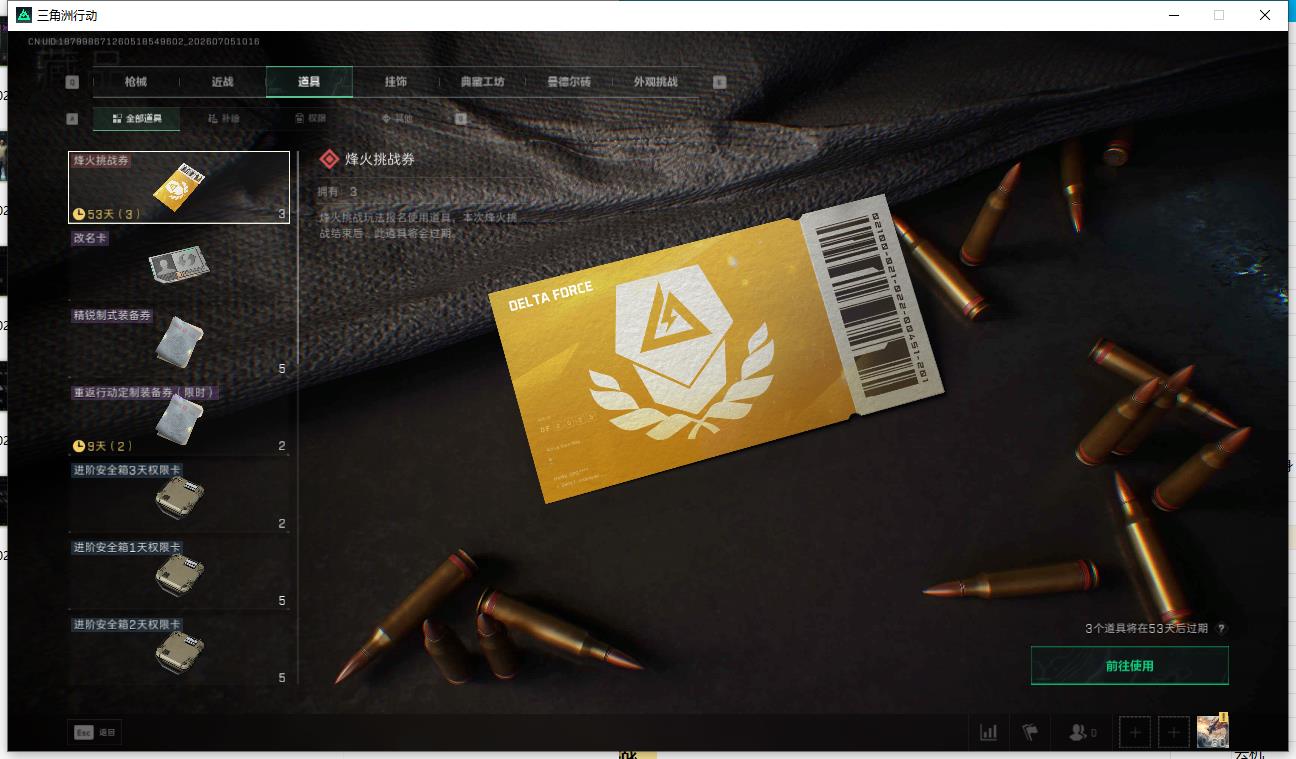The width and height of the screenshot is (1296, 759).
Task: Click the red diamond icon by 烽火挑战券 title
Action: click(328, 159)
